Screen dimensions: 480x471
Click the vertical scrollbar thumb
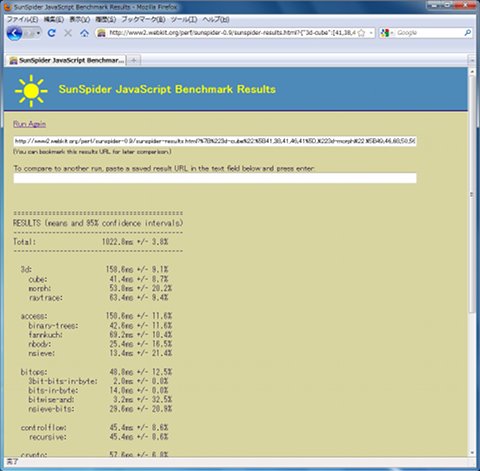tap(472, 194)
